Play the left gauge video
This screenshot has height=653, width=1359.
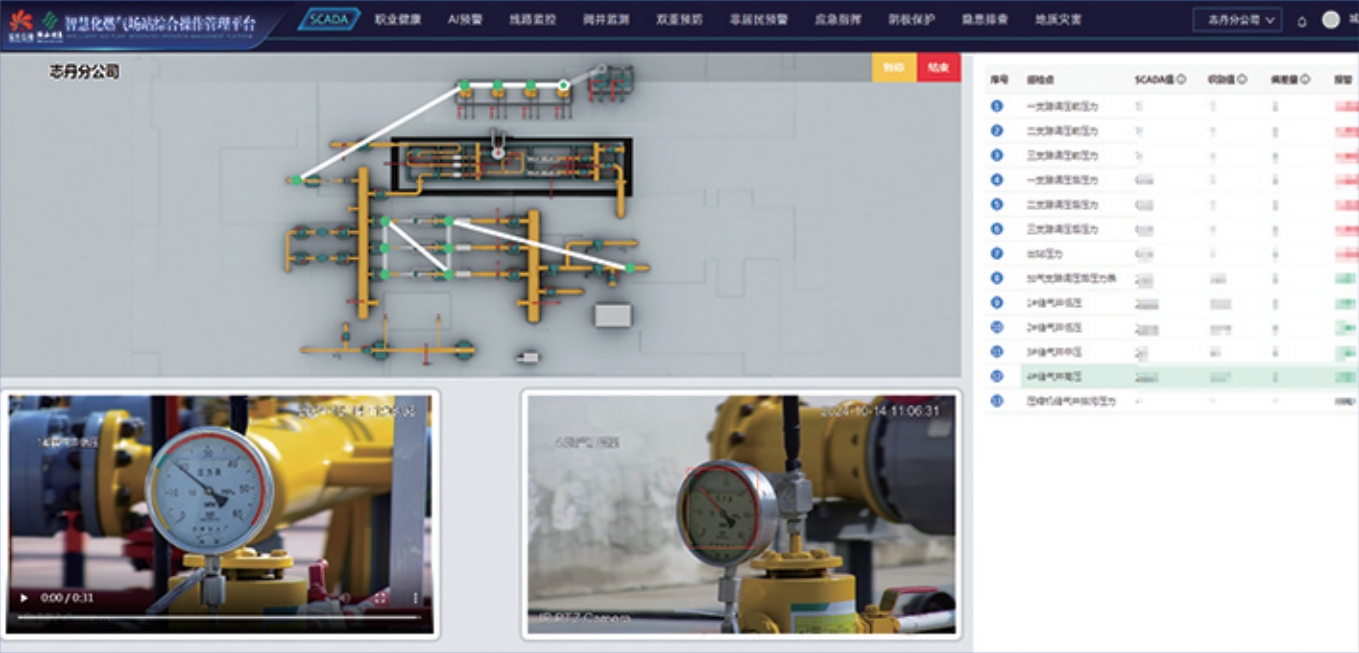24,597
